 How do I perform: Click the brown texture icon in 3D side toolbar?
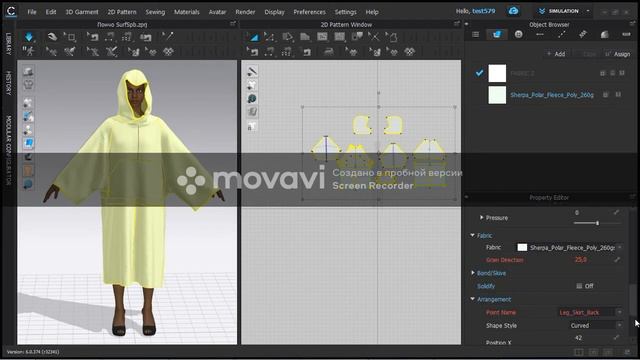point(28,170)
